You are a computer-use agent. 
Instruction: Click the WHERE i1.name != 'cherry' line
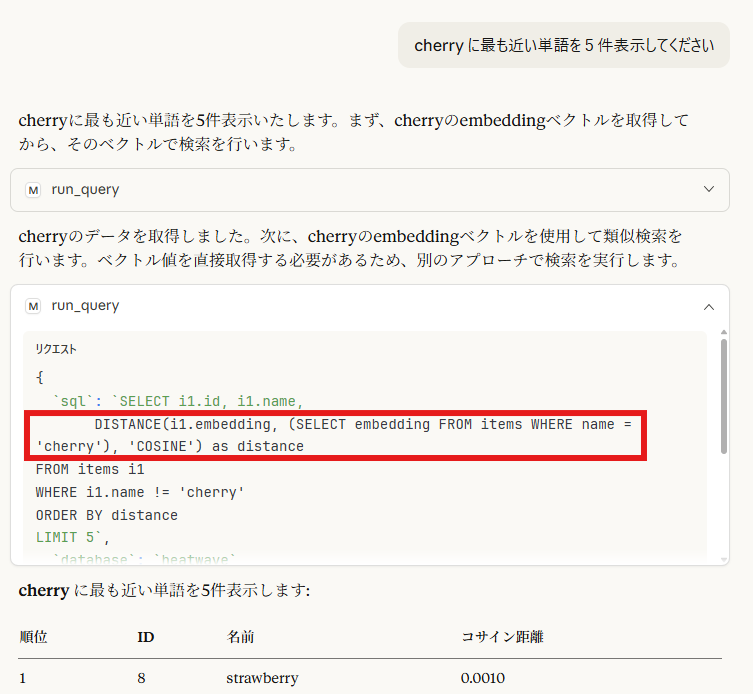(x=139, y=492)
